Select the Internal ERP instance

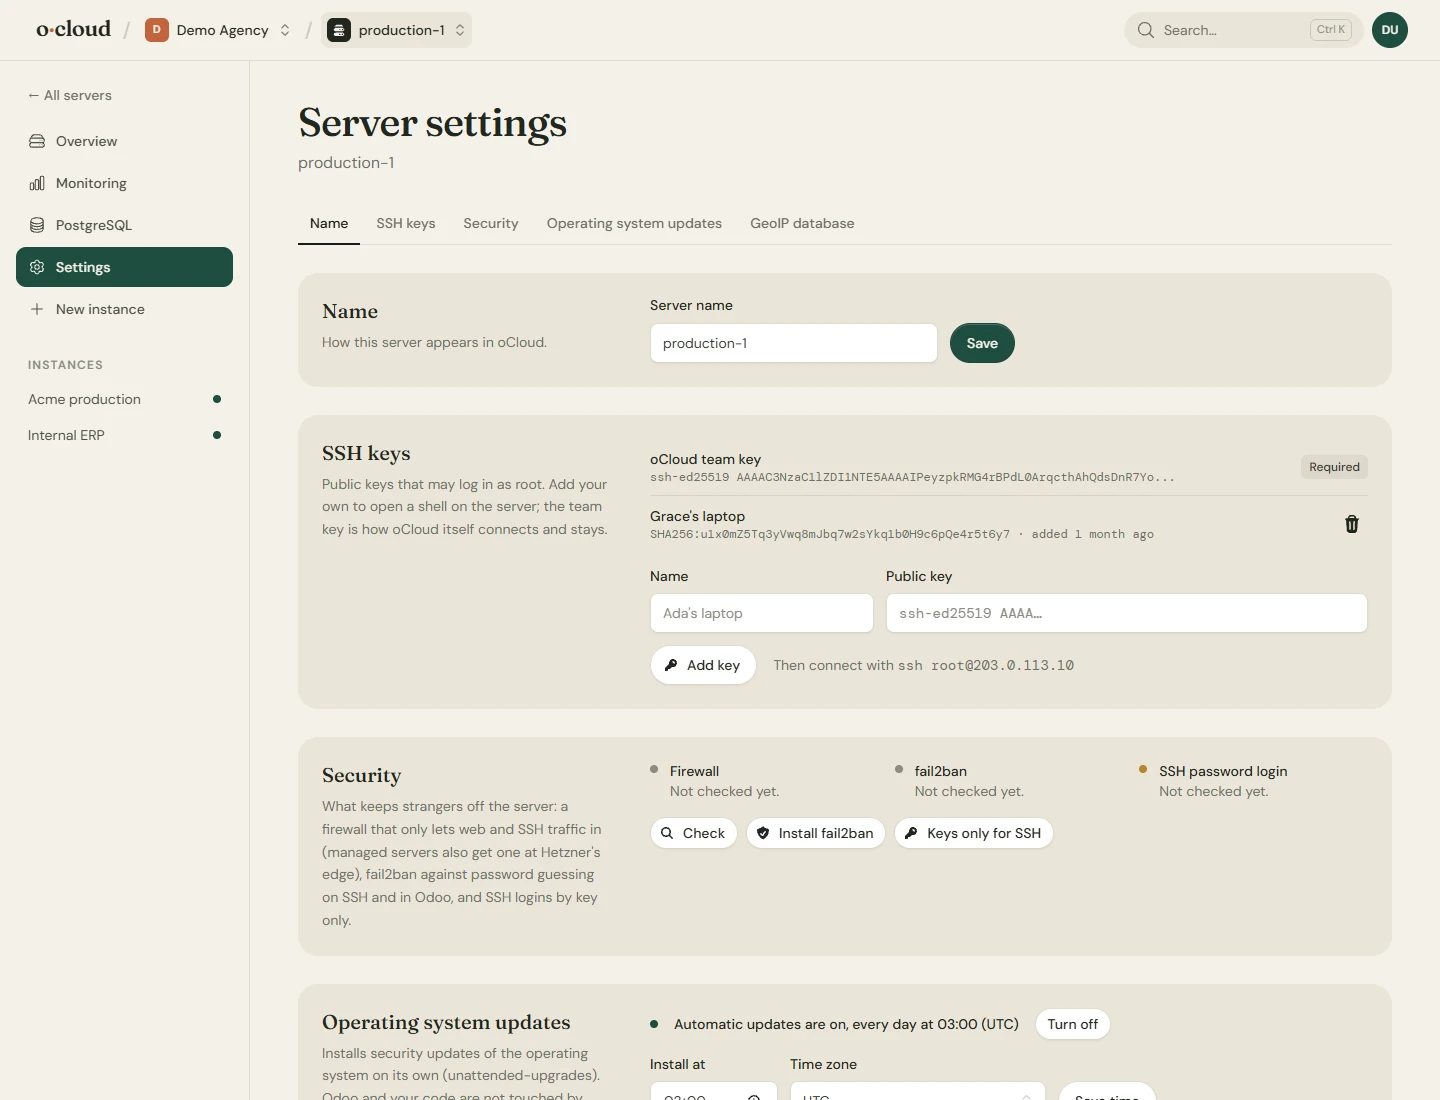coord(124,435)
